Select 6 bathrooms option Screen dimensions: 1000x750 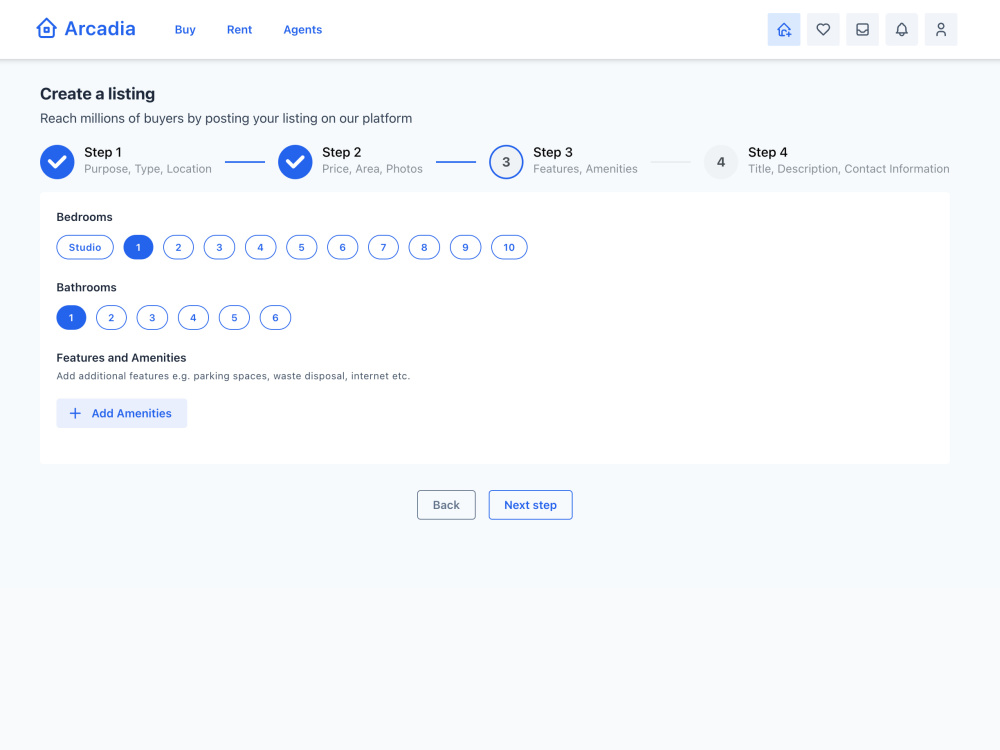(276, 318)
